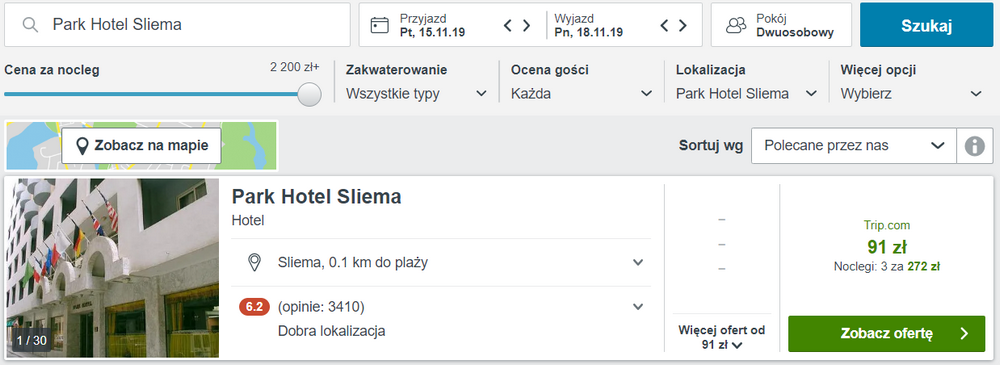Click the guests icon for room type

point(736,25)
